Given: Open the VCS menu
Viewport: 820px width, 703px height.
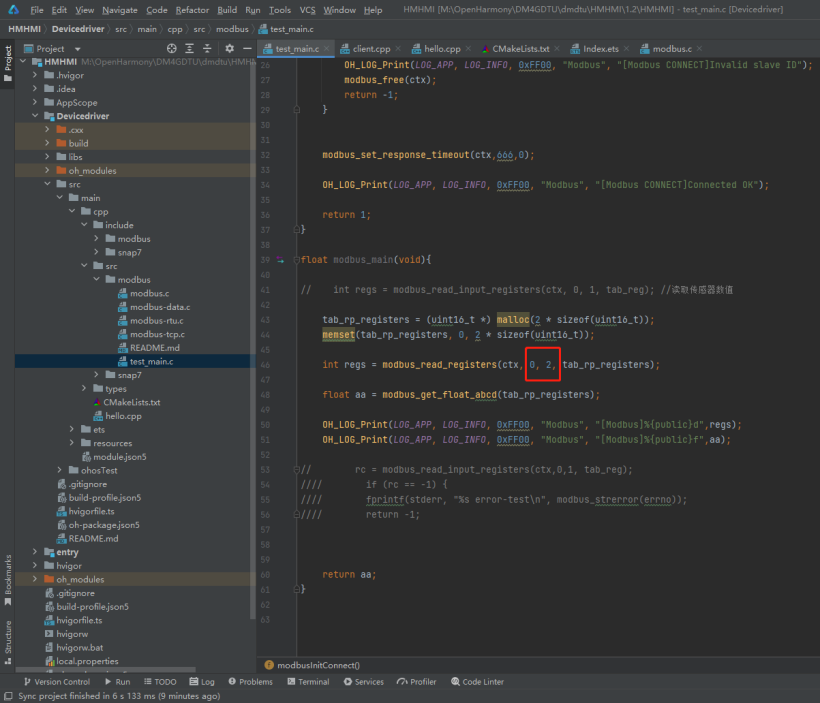Looking at the screenshot, I should (308, 10).
